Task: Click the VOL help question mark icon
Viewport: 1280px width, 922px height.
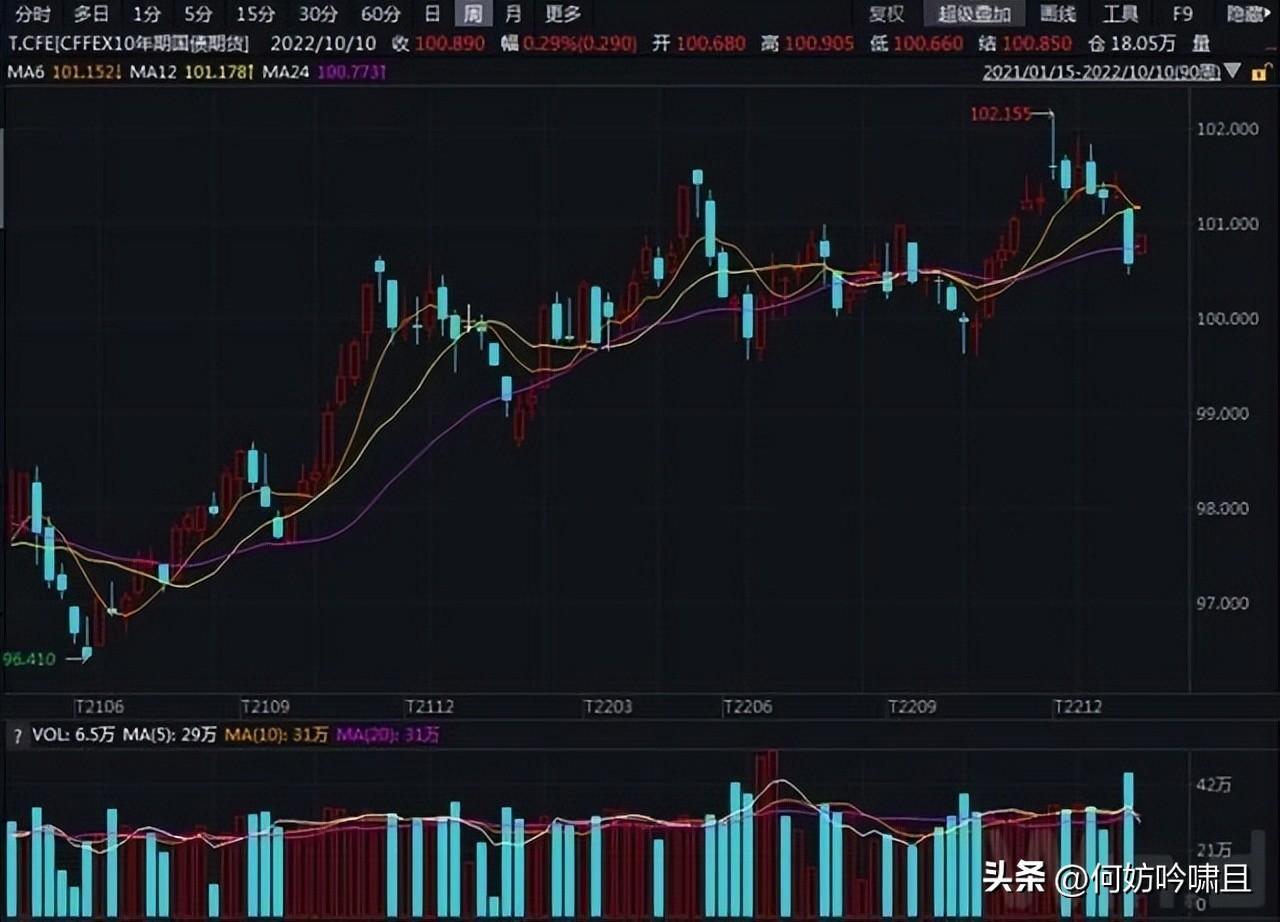Action: click(16, 735)
